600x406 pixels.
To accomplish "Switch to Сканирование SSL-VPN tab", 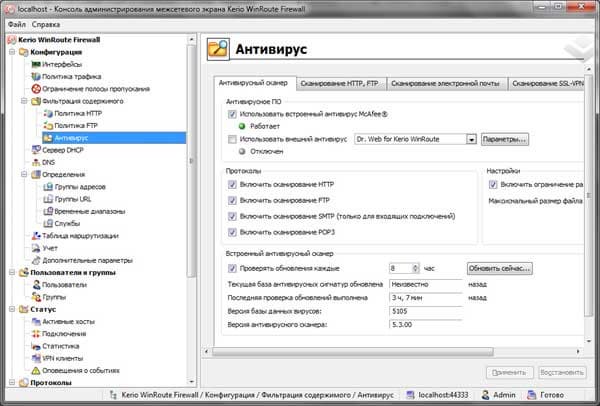I will (x=547, y=83).
